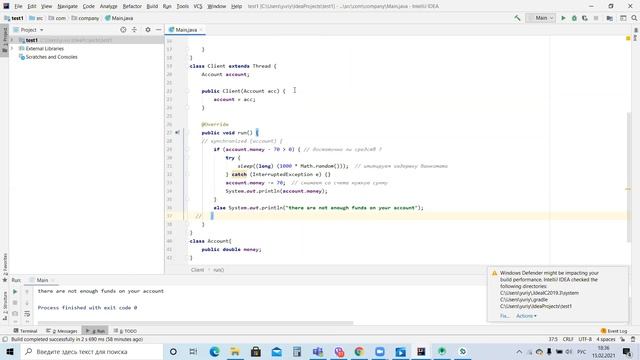The image size is (640, 360).
Task: Show hidden system tray icons chevron
Action: (519, 351)
